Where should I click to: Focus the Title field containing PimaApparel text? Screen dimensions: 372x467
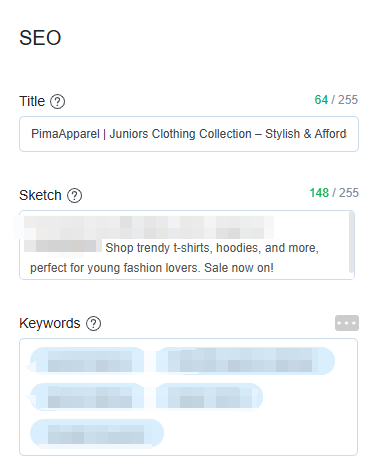189,134
